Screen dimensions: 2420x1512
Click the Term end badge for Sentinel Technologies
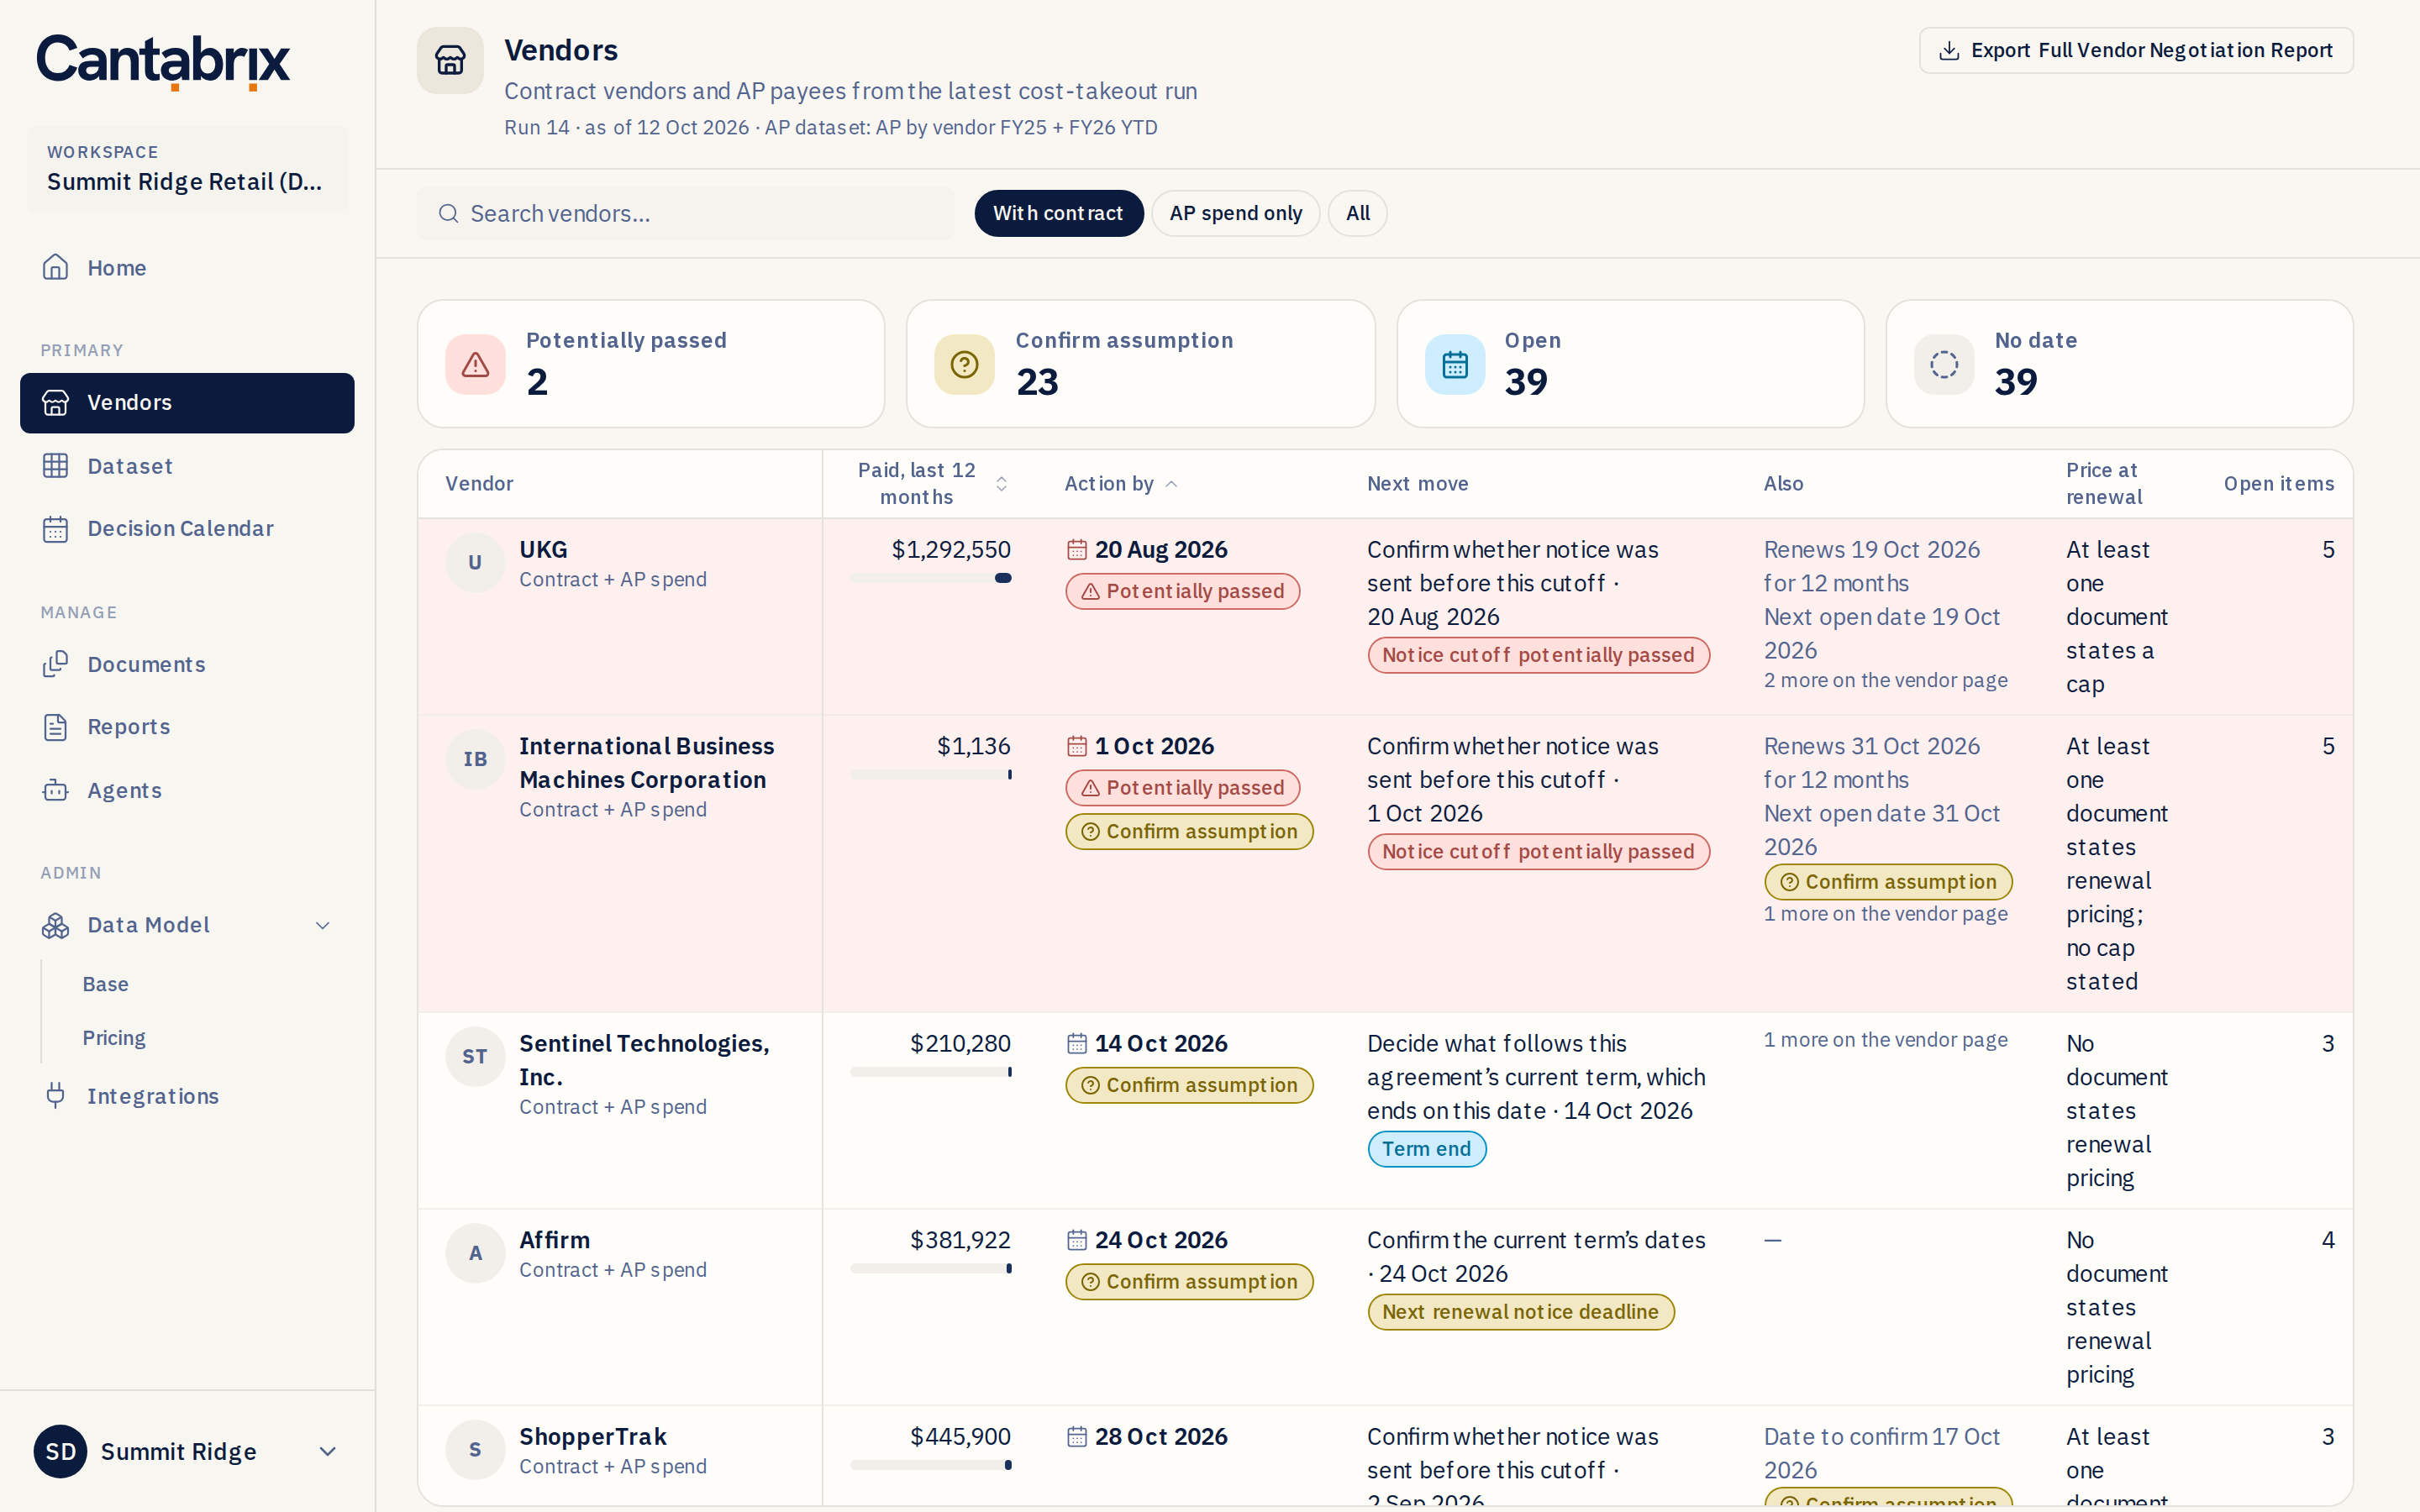point(1426,1149)
